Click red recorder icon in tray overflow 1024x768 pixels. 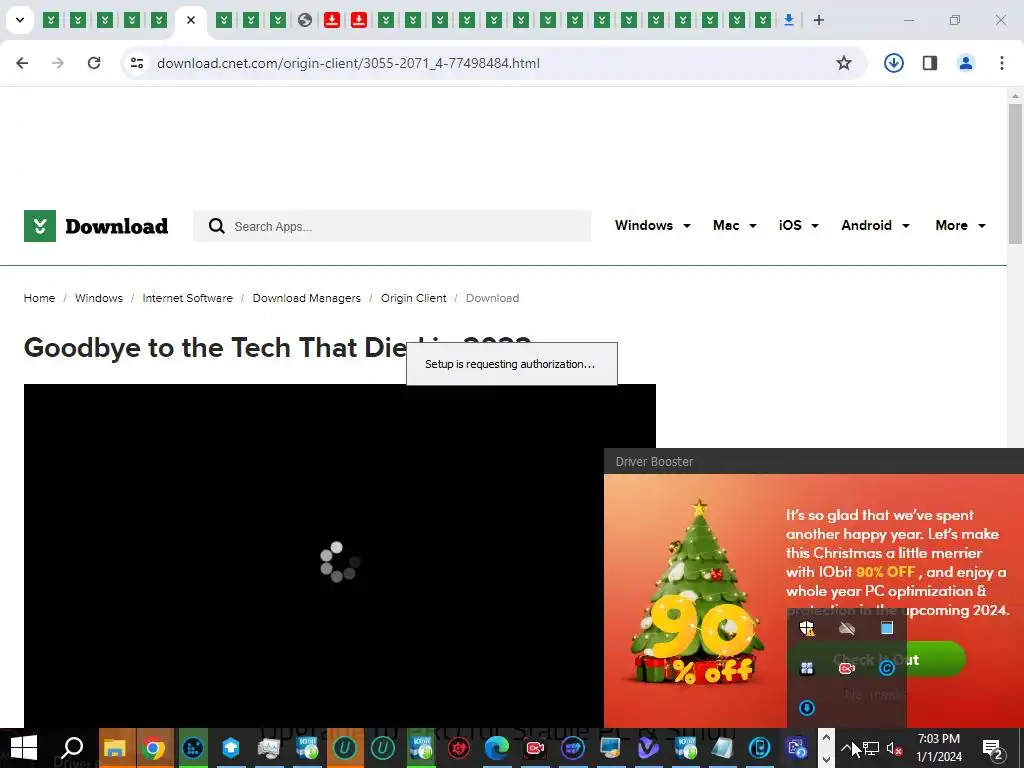pos(847,668)
